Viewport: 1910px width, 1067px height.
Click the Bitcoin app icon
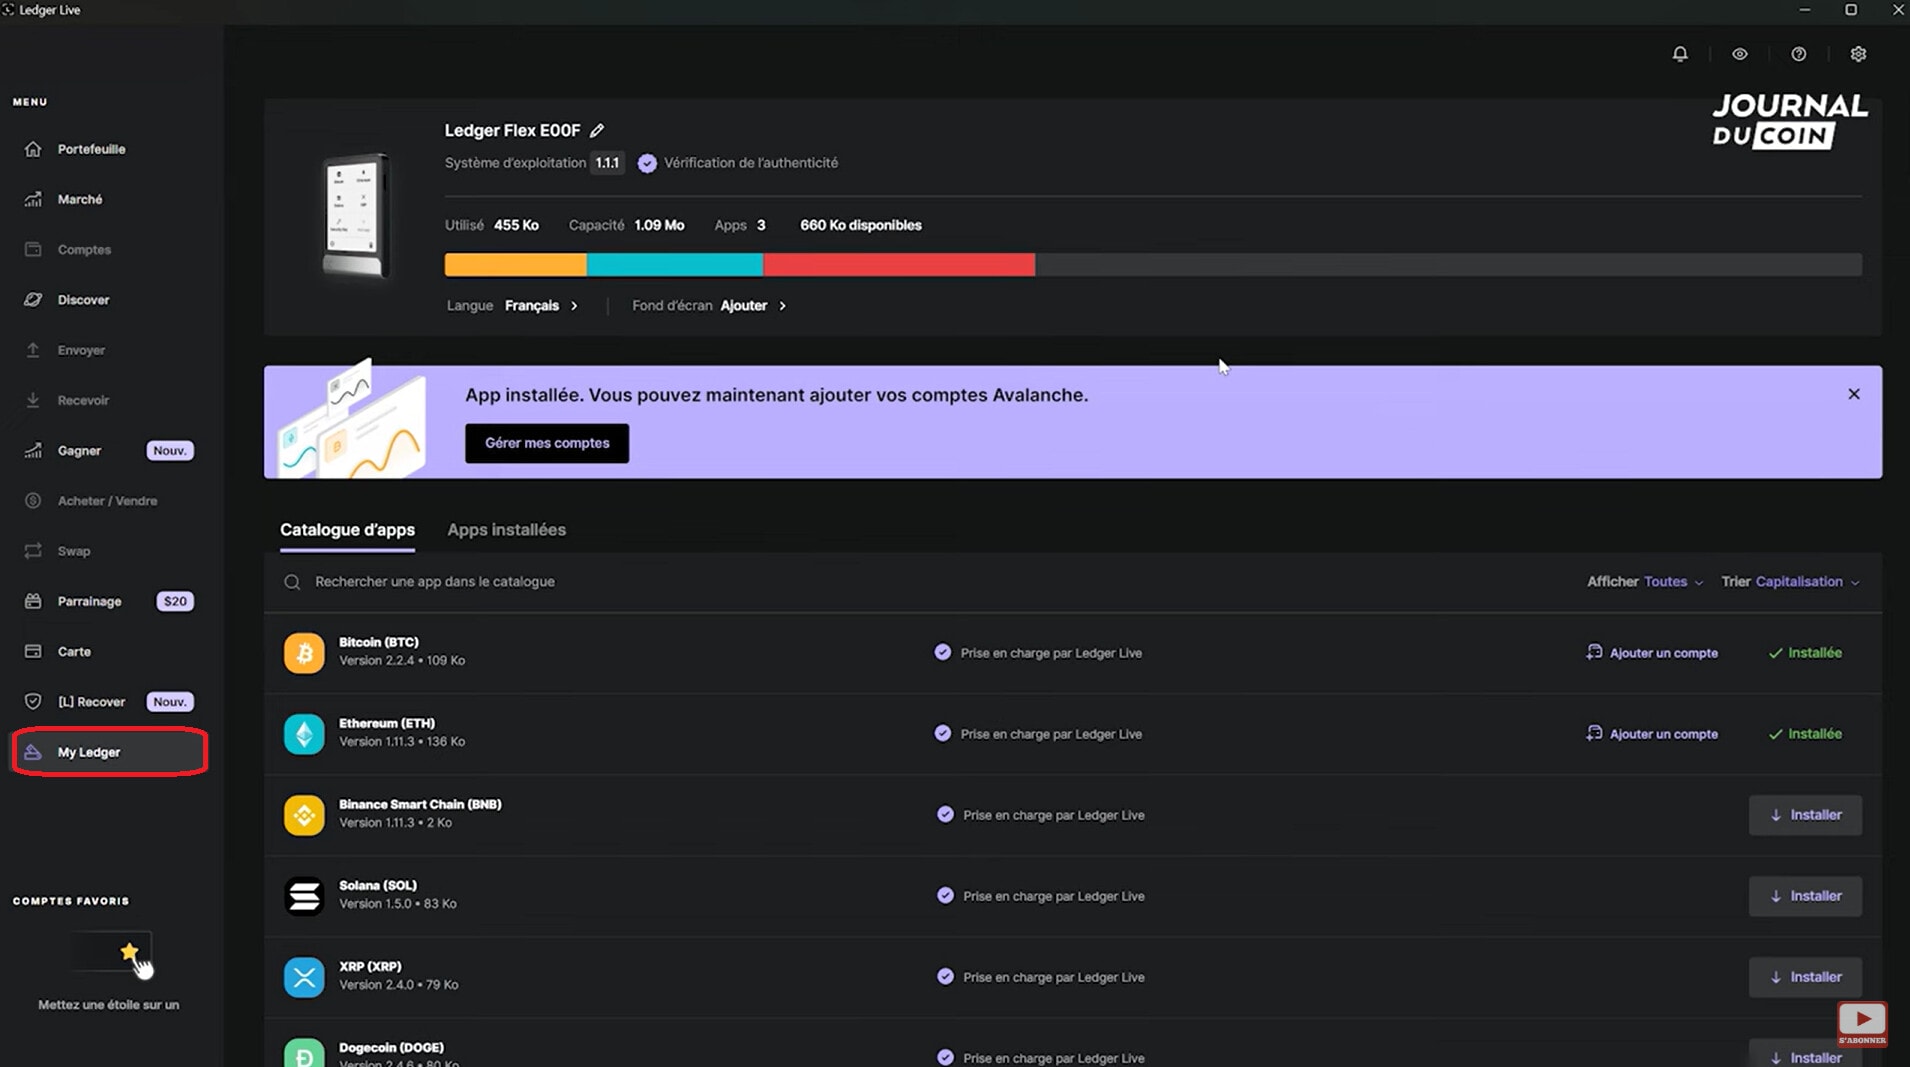tap(304, 653)
